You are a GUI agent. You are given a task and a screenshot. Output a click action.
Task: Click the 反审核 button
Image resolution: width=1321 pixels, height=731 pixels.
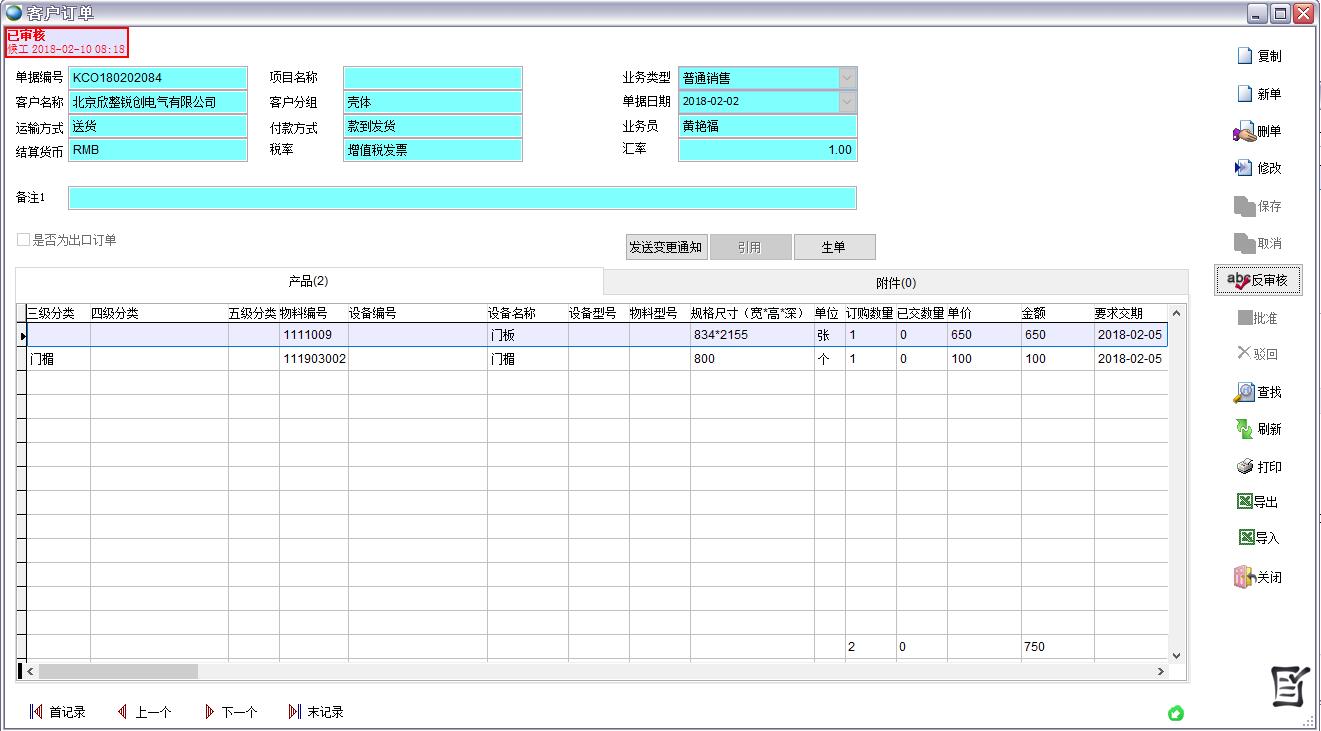tap(1257, 281)
